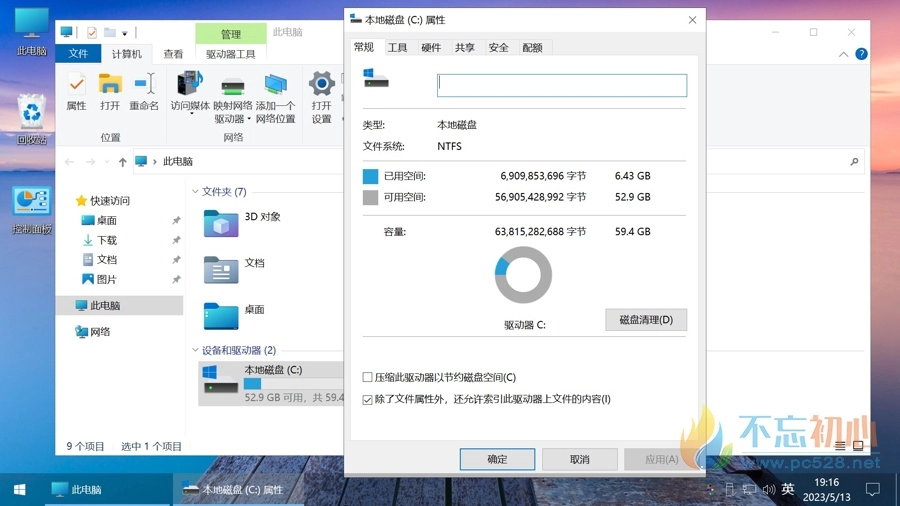Open the recent locations dropdown in the navigation bar

[x=107, y=162]
